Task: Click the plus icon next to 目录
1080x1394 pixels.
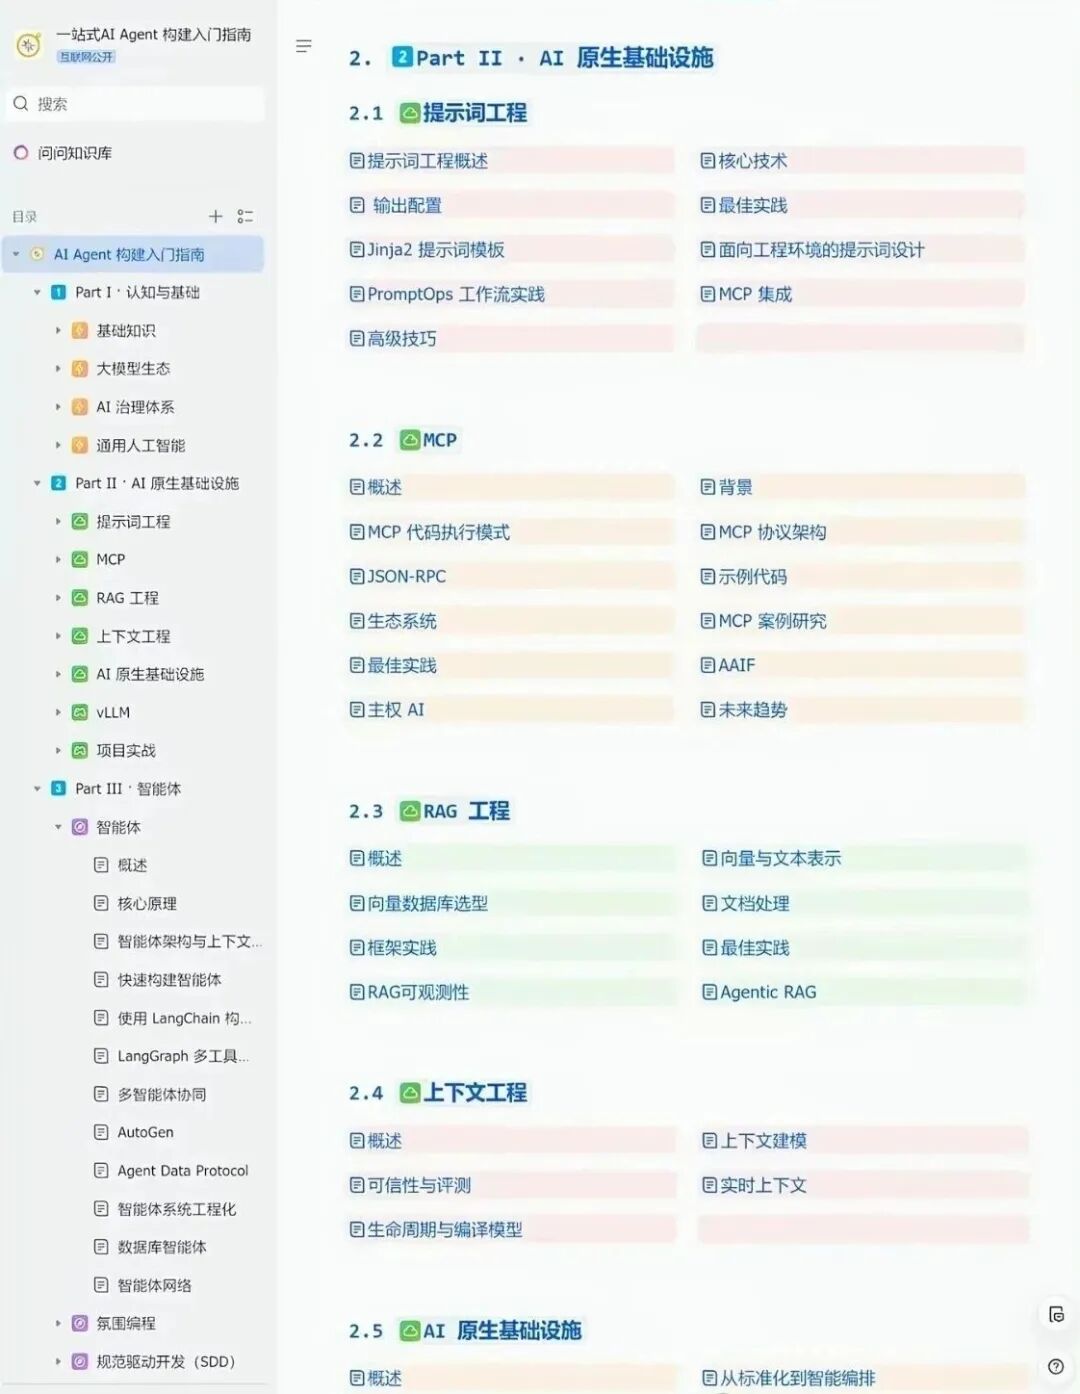Action: [x=215, y=216]
